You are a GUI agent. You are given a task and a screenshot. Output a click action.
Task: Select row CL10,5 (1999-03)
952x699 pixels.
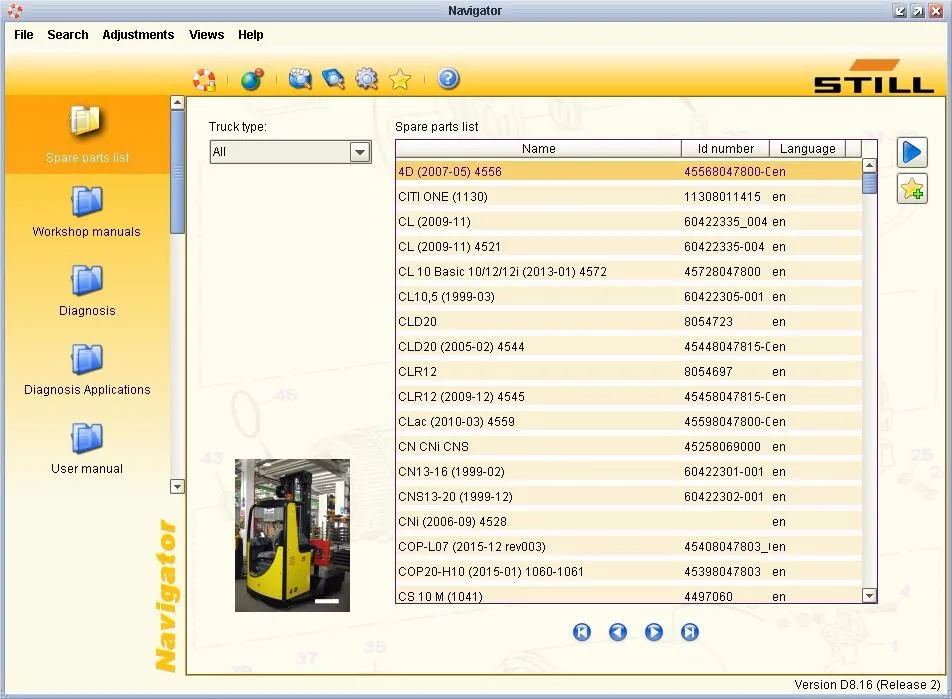[x=628, y=296]
